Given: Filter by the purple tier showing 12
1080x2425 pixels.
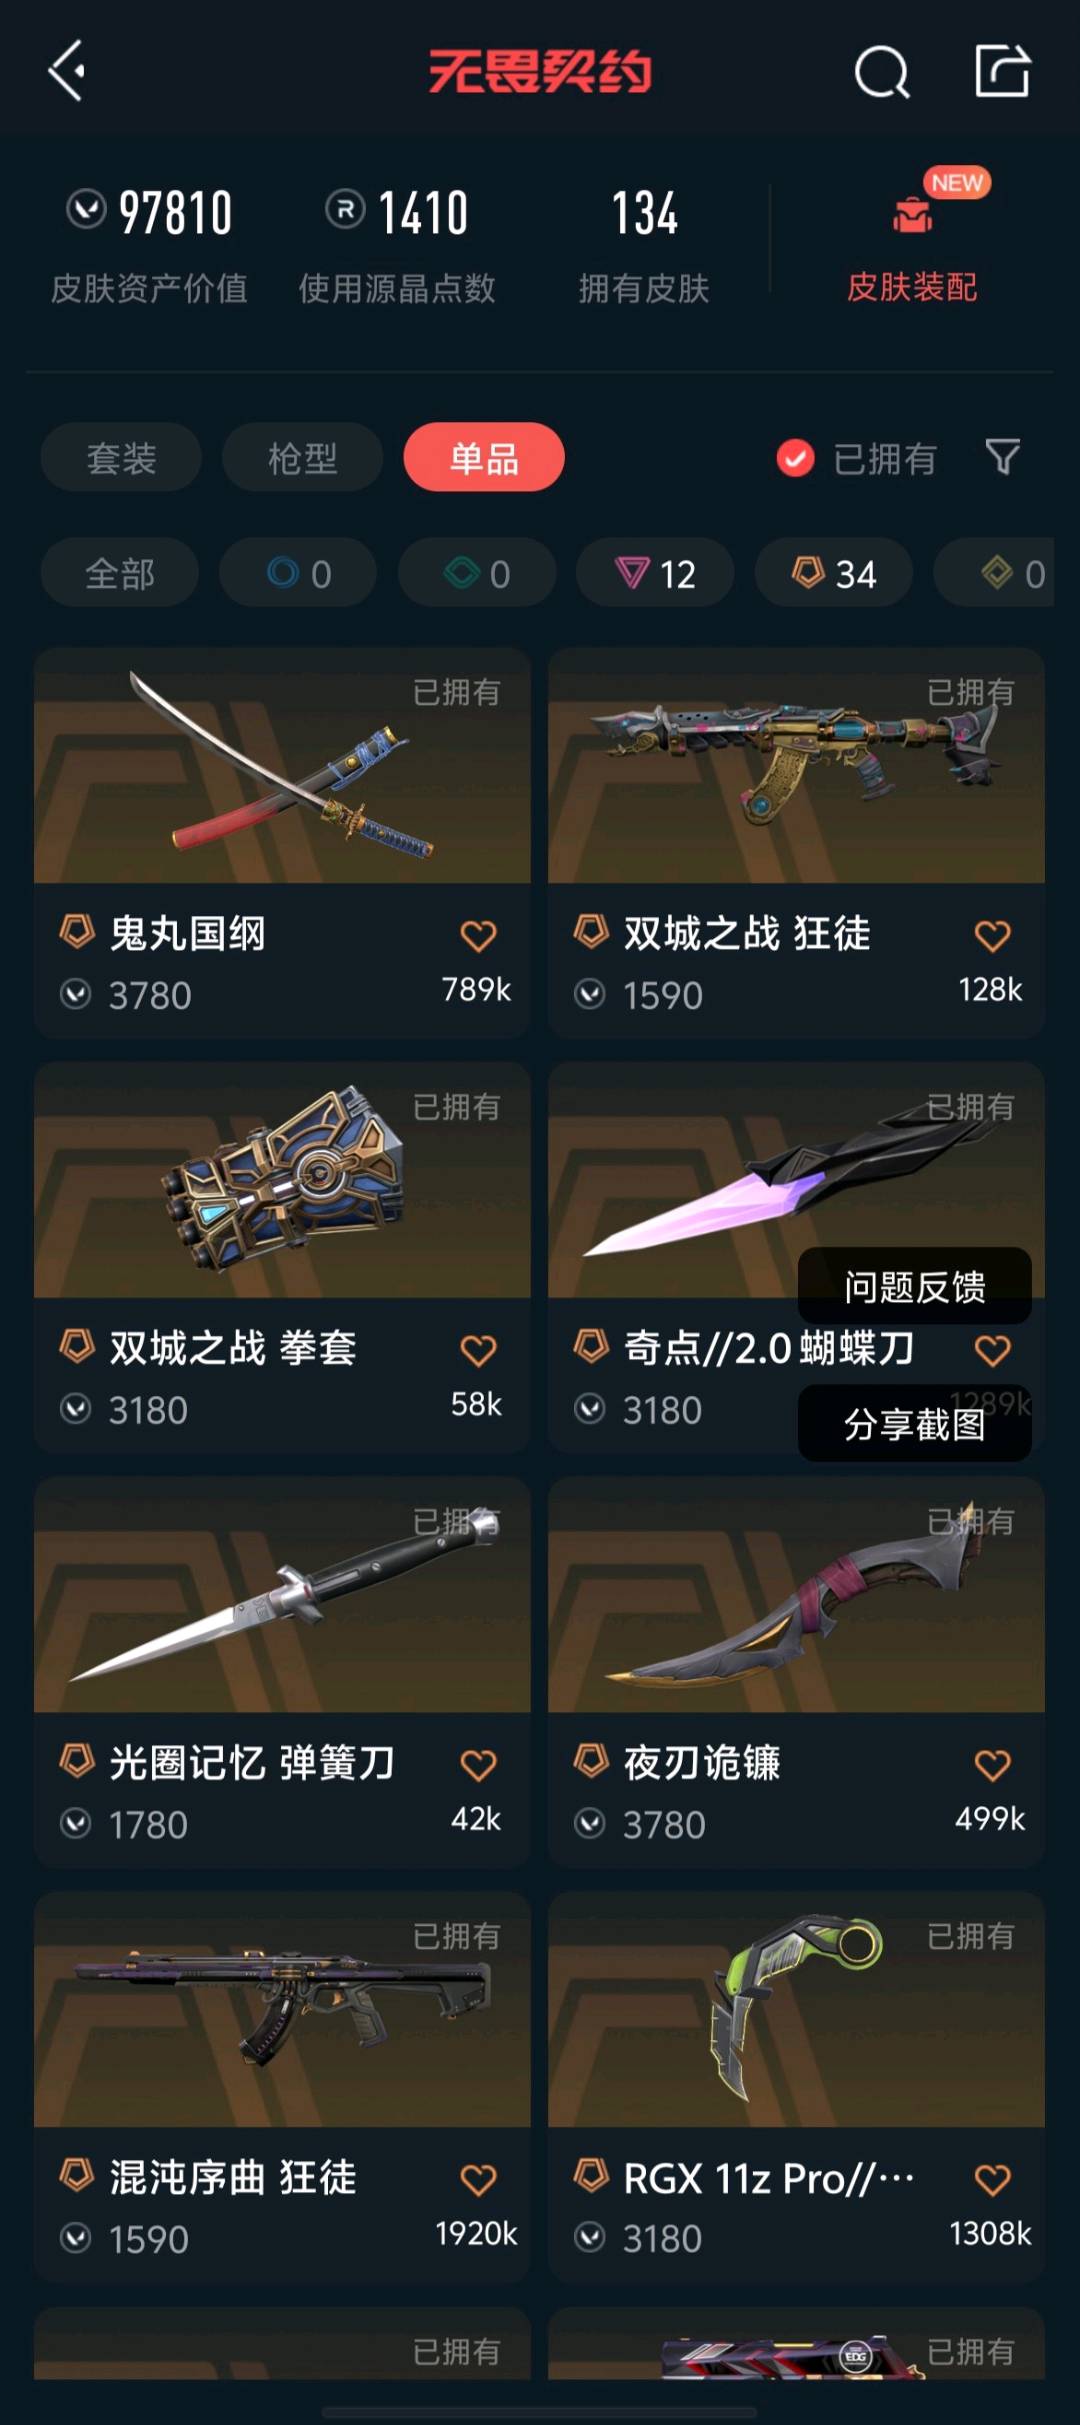Looking at the screenshot, I should 655,573.
